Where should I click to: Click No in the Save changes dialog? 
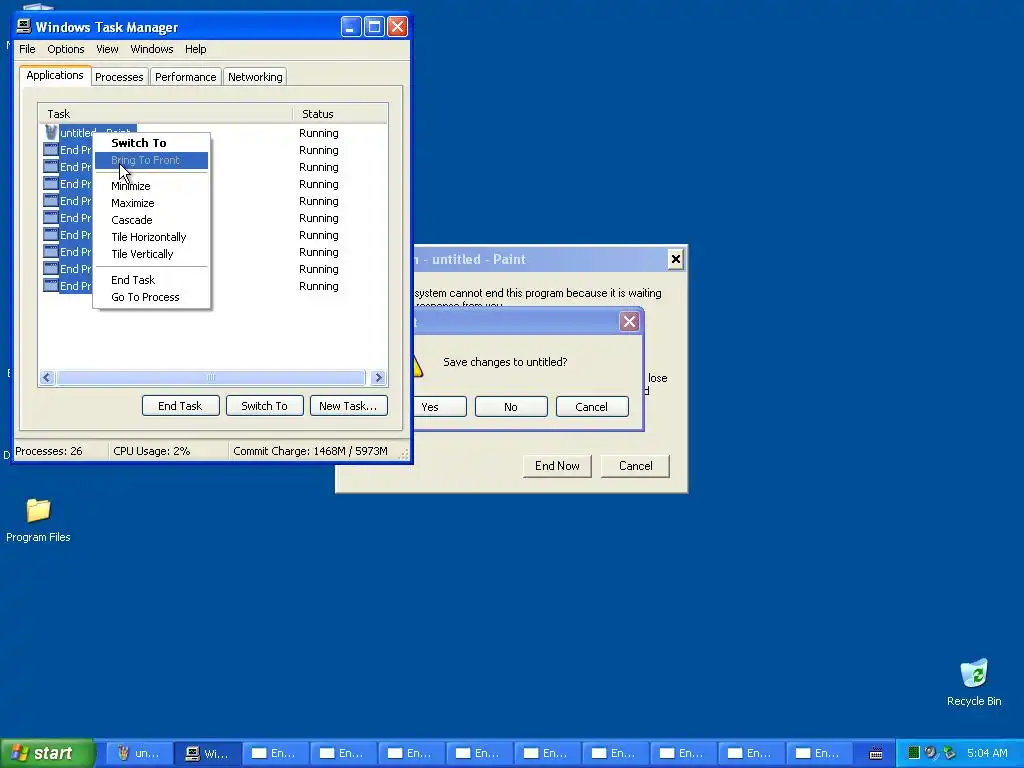point(511,406)
